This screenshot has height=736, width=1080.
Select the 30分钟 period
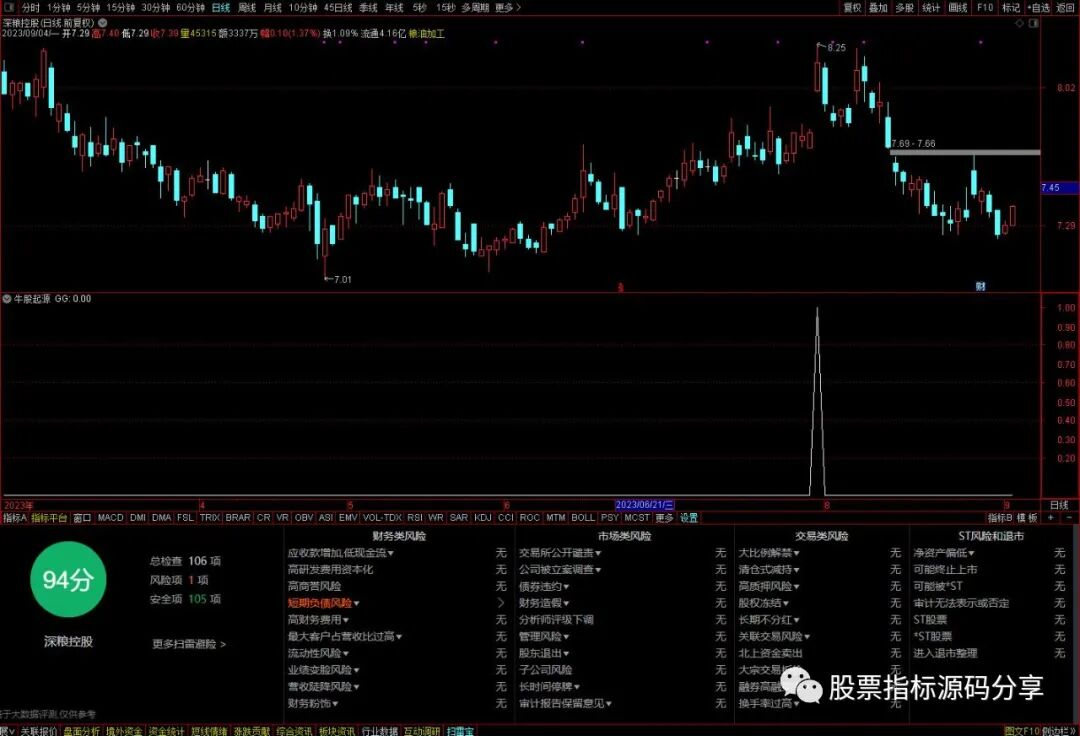point(156,8)
